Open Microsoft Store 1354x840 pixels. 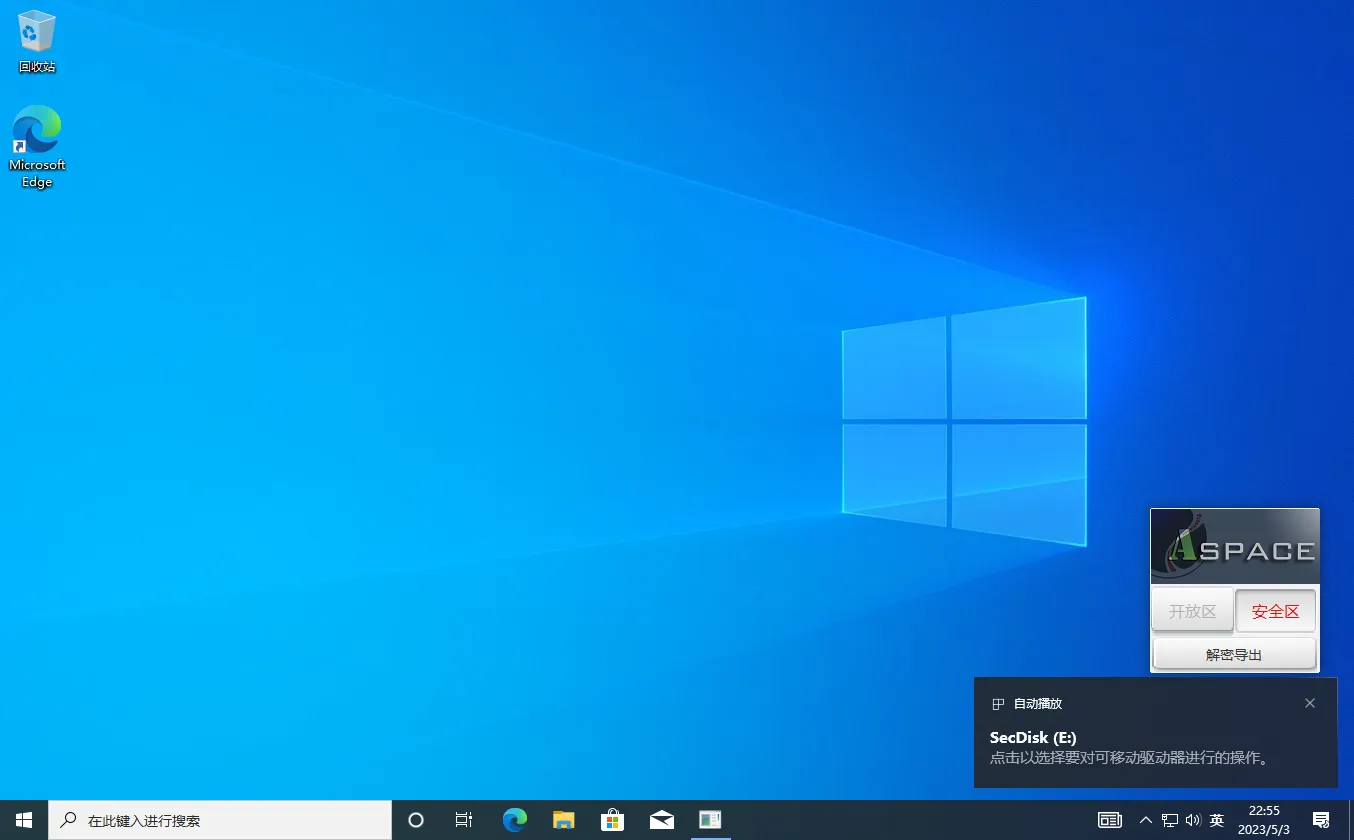coord(612,819)
